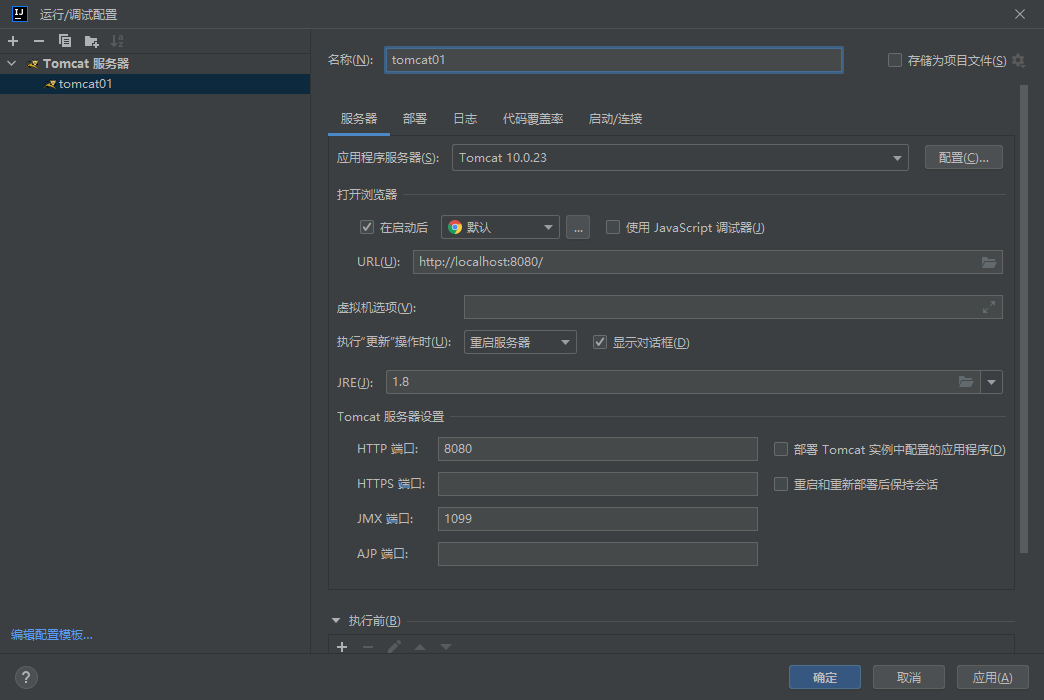
Task: Copy the selected configuration
Action: 65,41
